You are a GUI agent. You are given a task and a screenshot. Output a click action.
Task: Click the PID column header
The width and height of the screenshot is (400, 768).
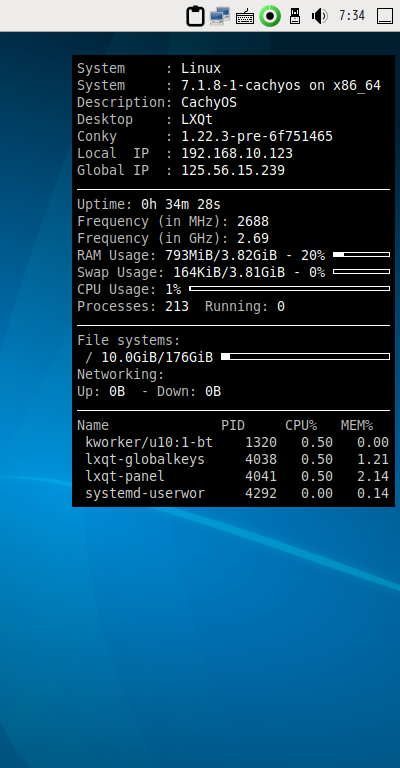233,425
